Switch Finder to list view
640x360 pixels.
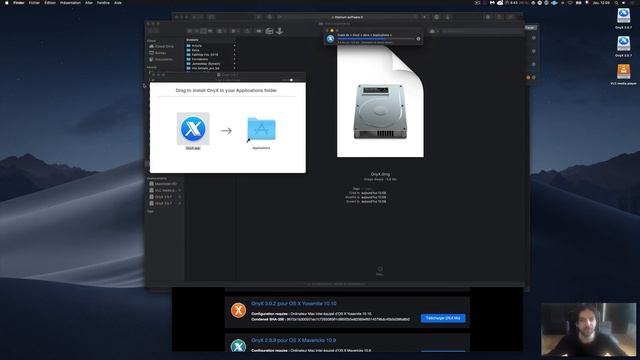click(x=196, y=31)
